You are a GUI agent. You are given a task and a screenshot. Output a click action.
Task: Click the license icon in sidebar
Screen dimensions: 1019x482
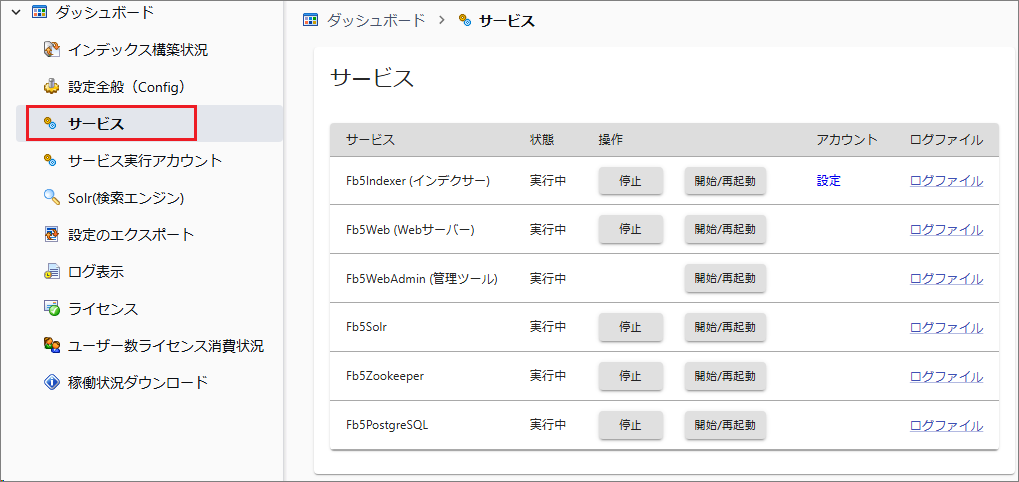pyautogui.click(x=52, y=309)
